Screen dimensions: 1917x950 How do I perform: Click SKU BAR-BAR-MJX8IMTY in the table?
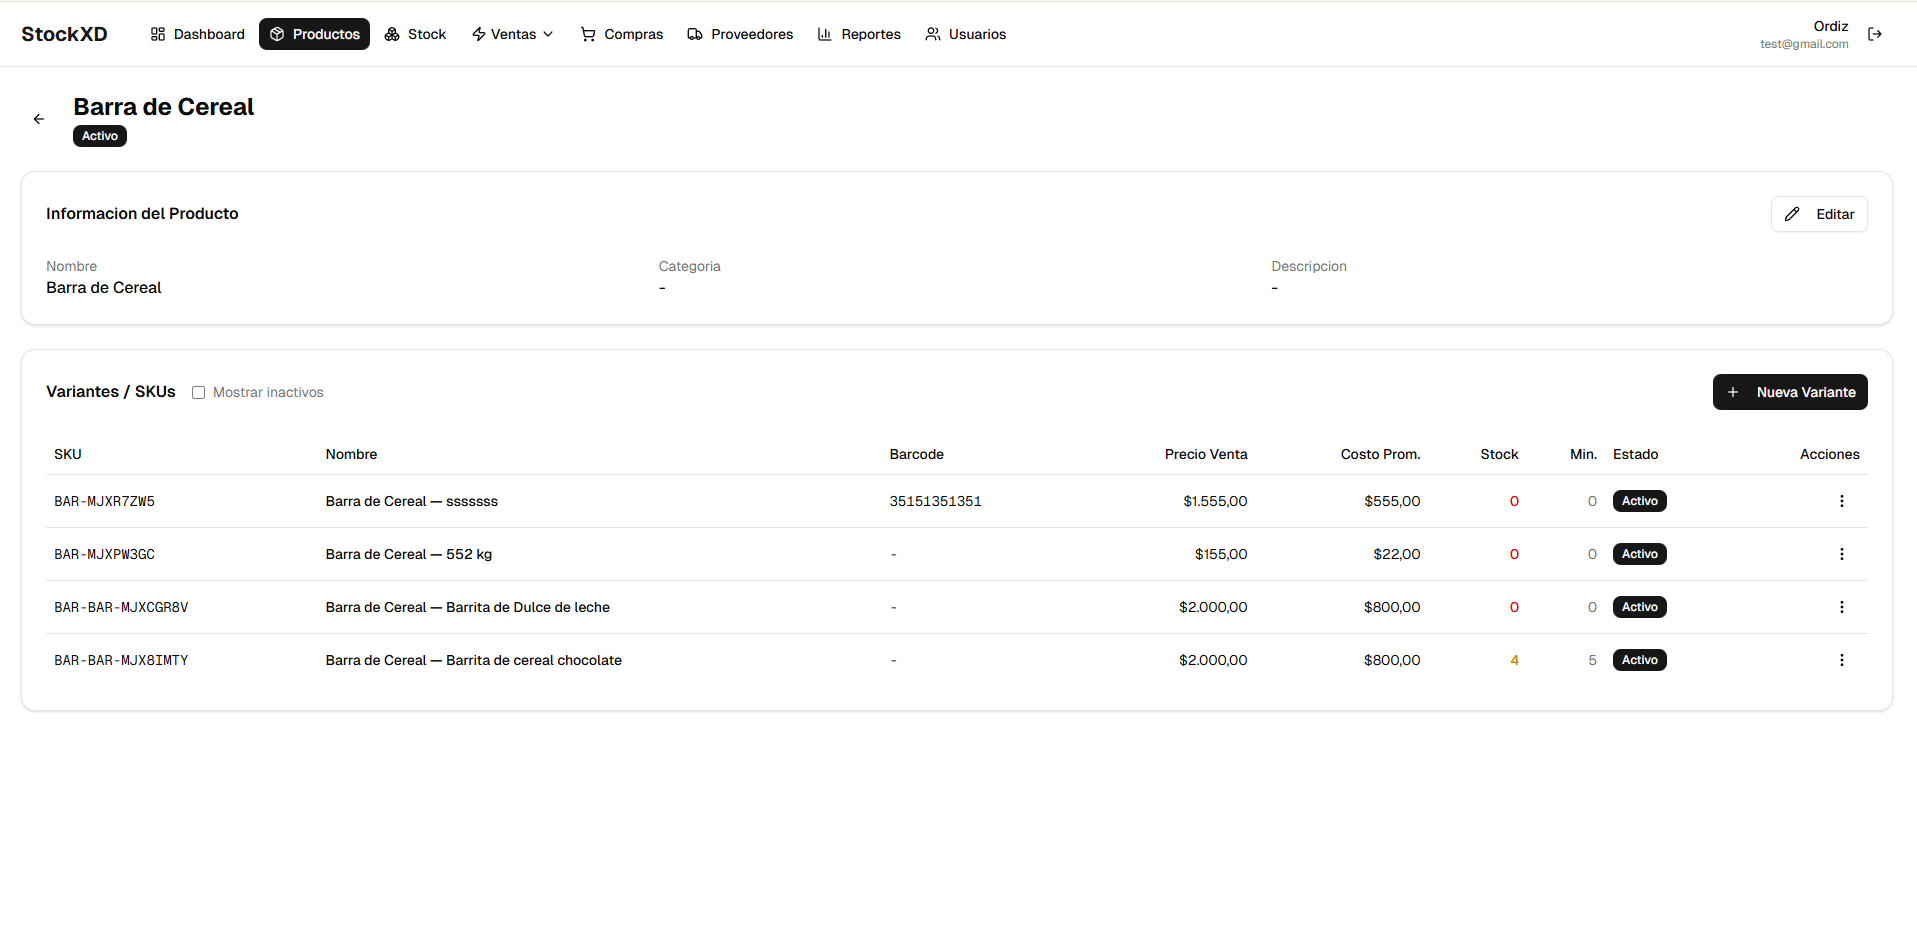[x=121, y=660]
